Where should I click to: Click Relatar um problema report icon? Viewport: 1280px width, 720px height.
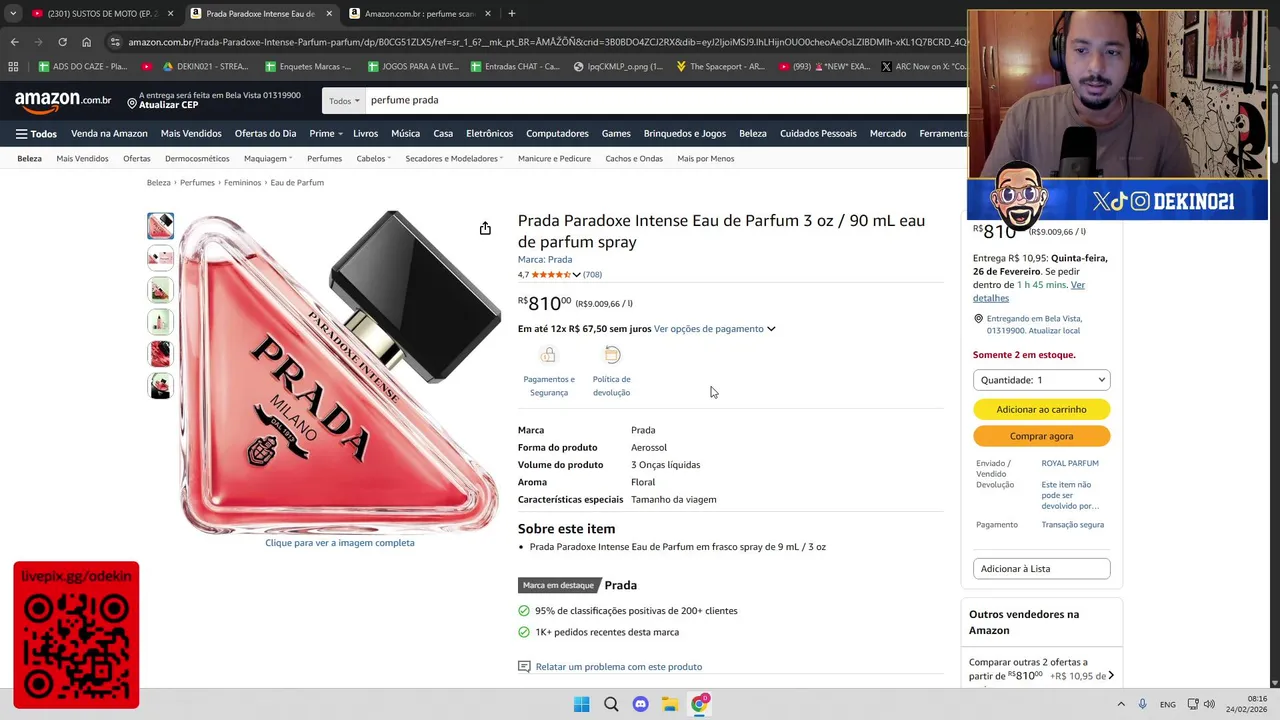pos(524,667)
